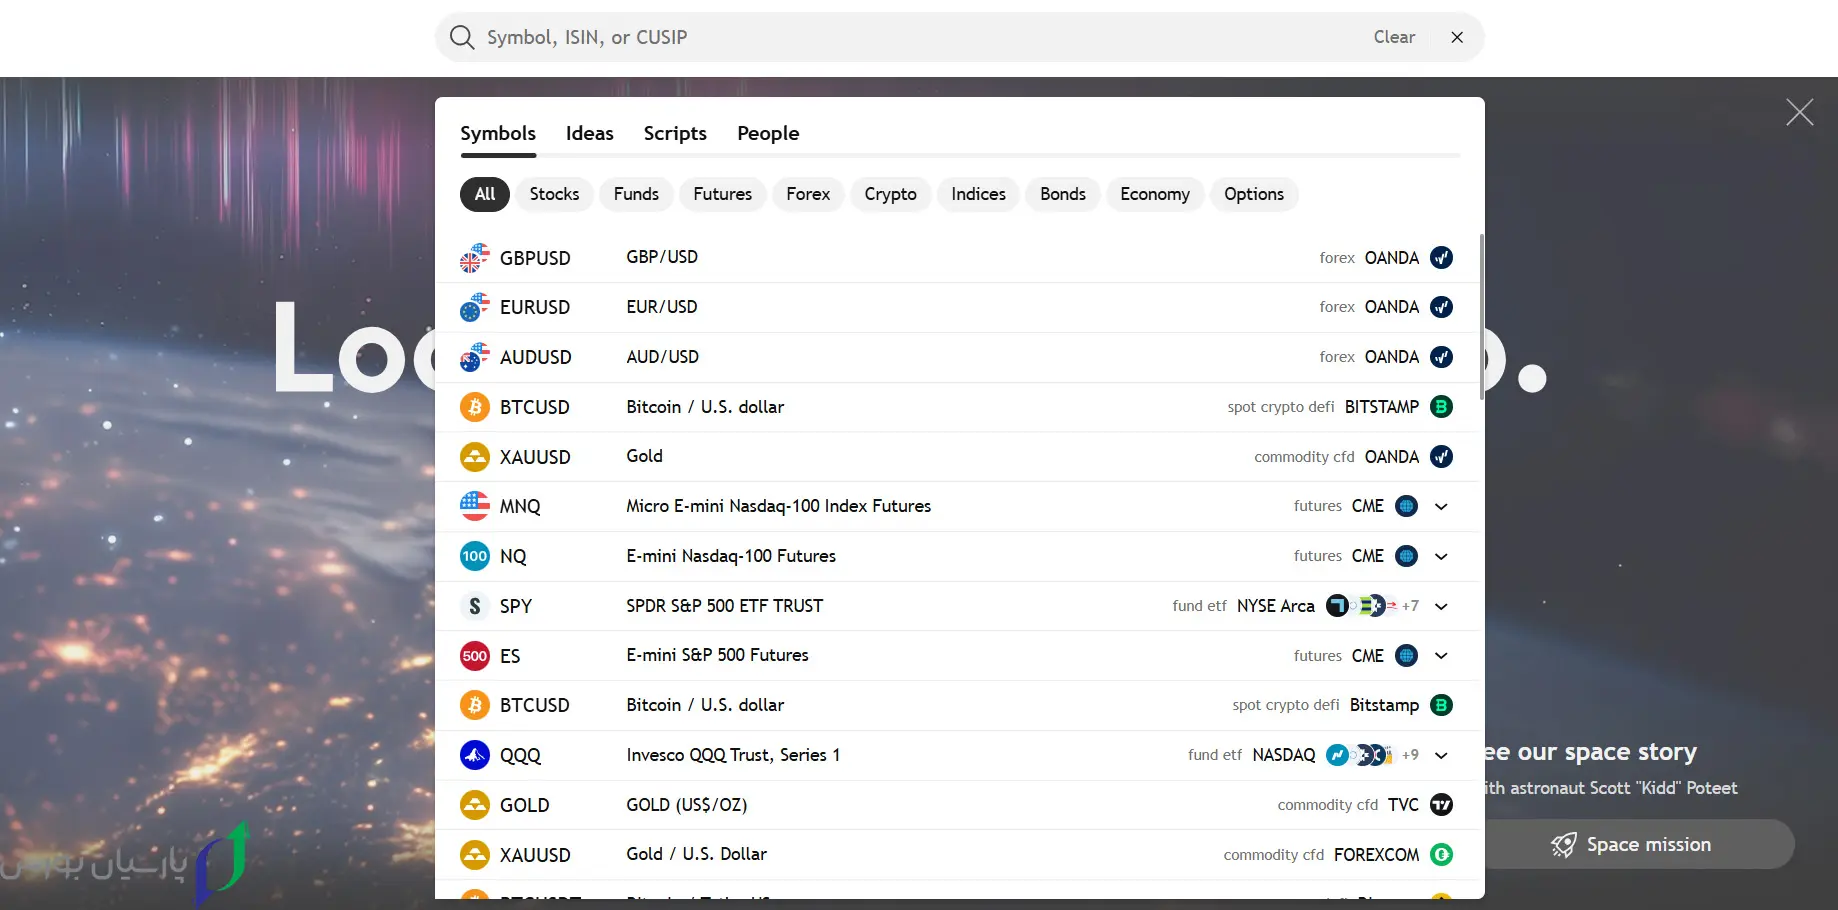Viewport: 1838px width, 910px height.
Task: Click the OANDA icon in the GBPUSD row
Action: tap(1441, 258)
